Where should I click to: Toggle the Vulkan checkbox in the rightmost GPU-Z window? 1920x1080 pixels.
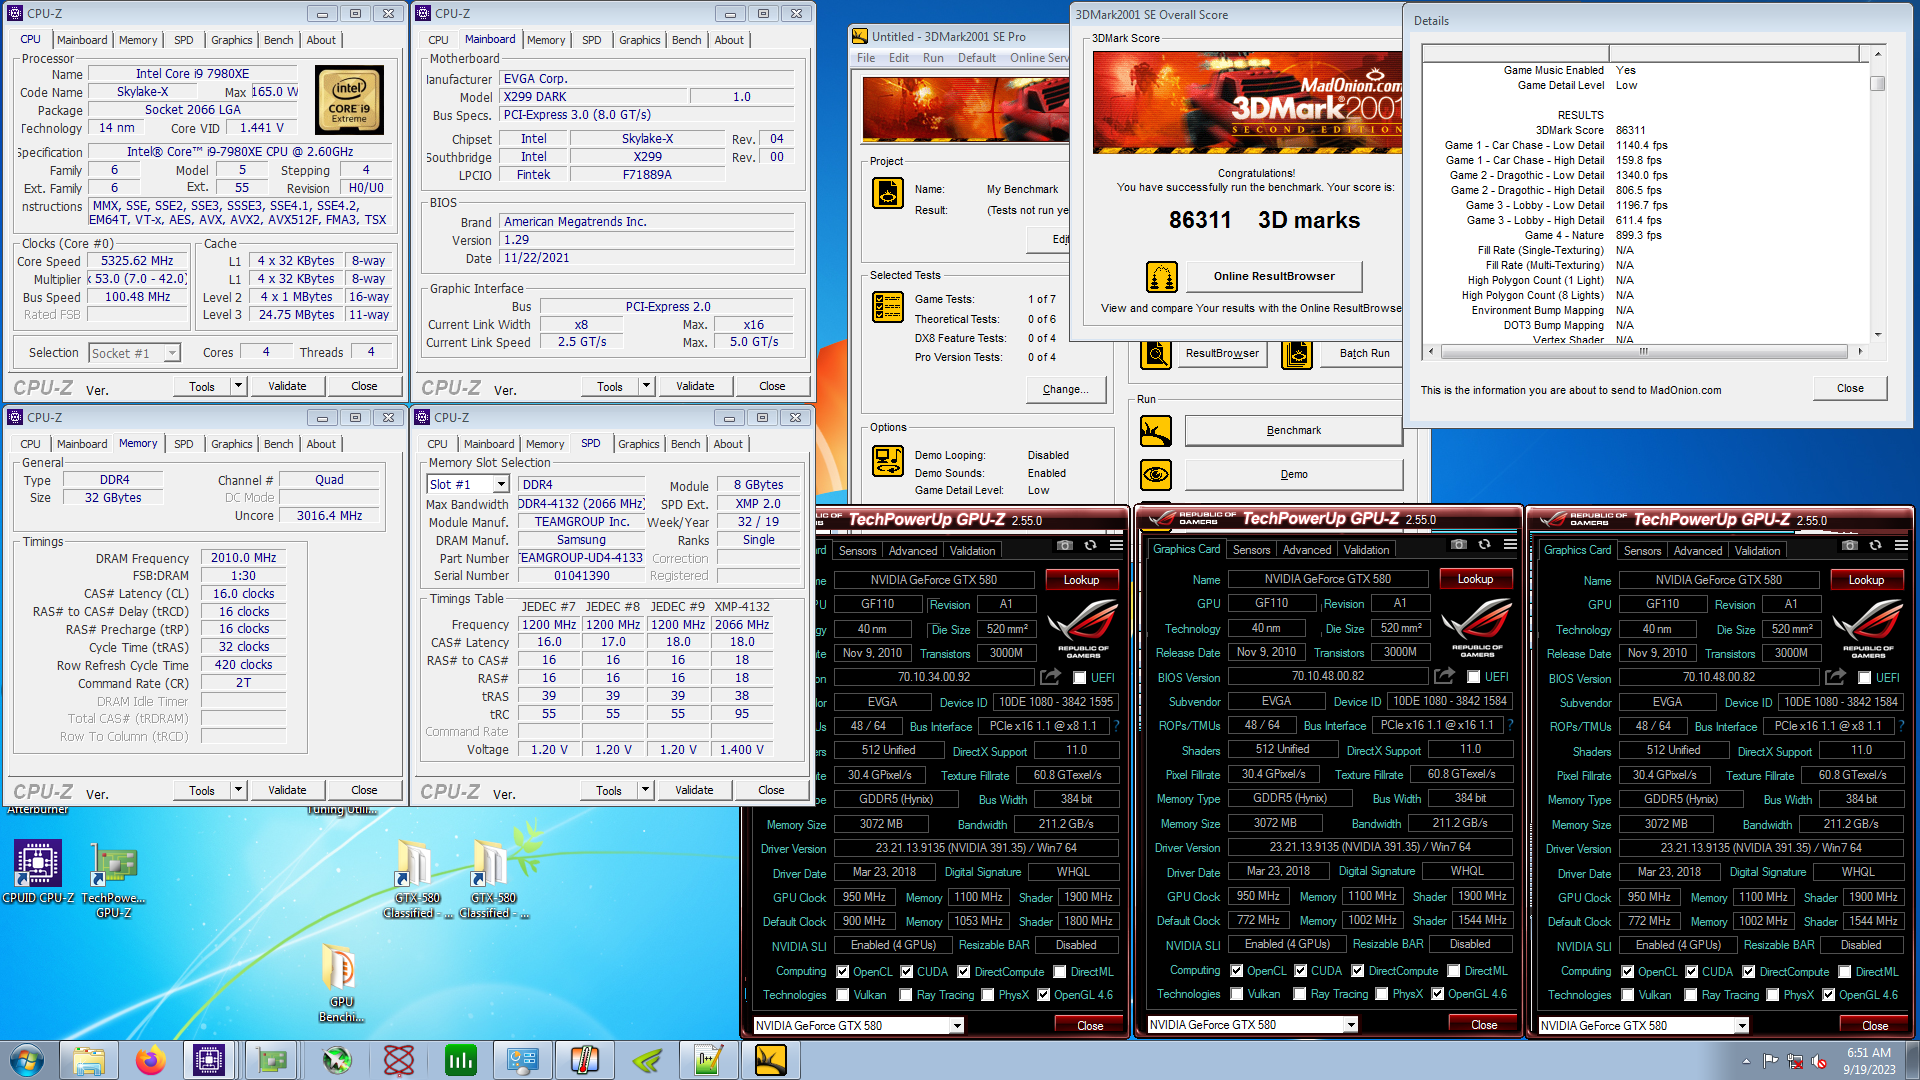tap(1628, 995)
